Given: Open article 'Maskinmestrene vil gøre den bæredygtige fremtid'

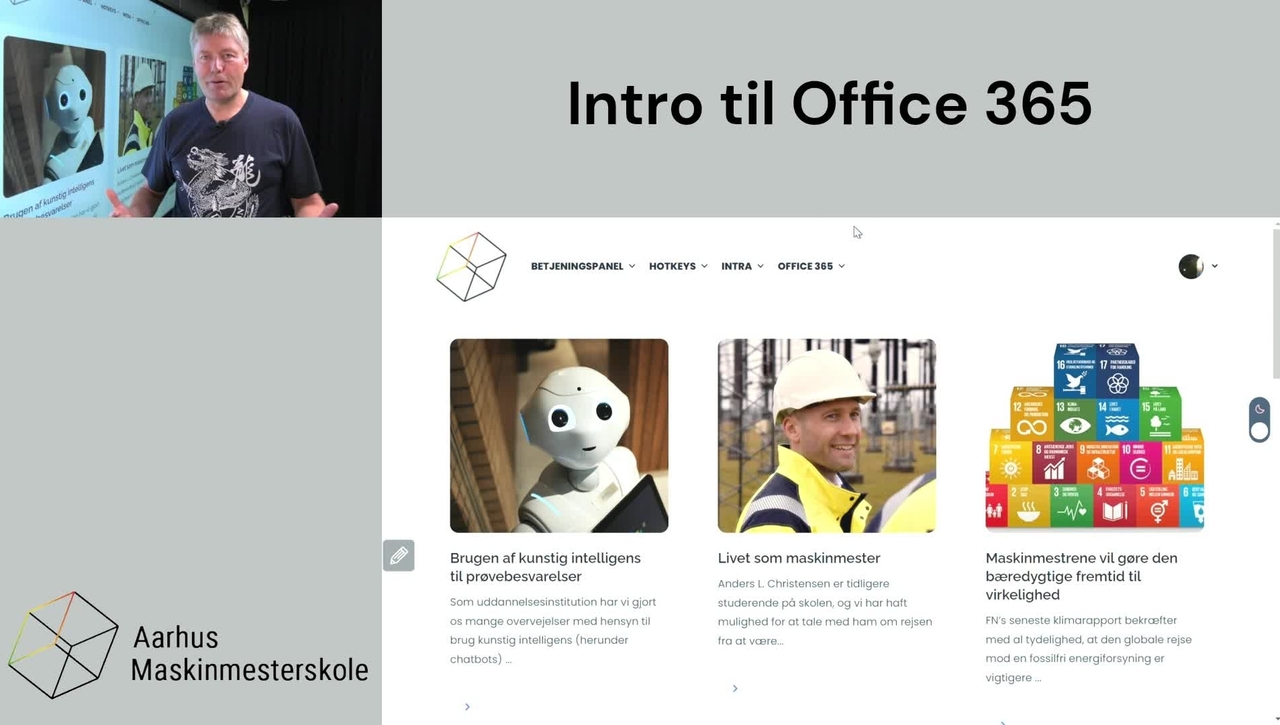Looking at the screenshot, I should coord(1082,576).
